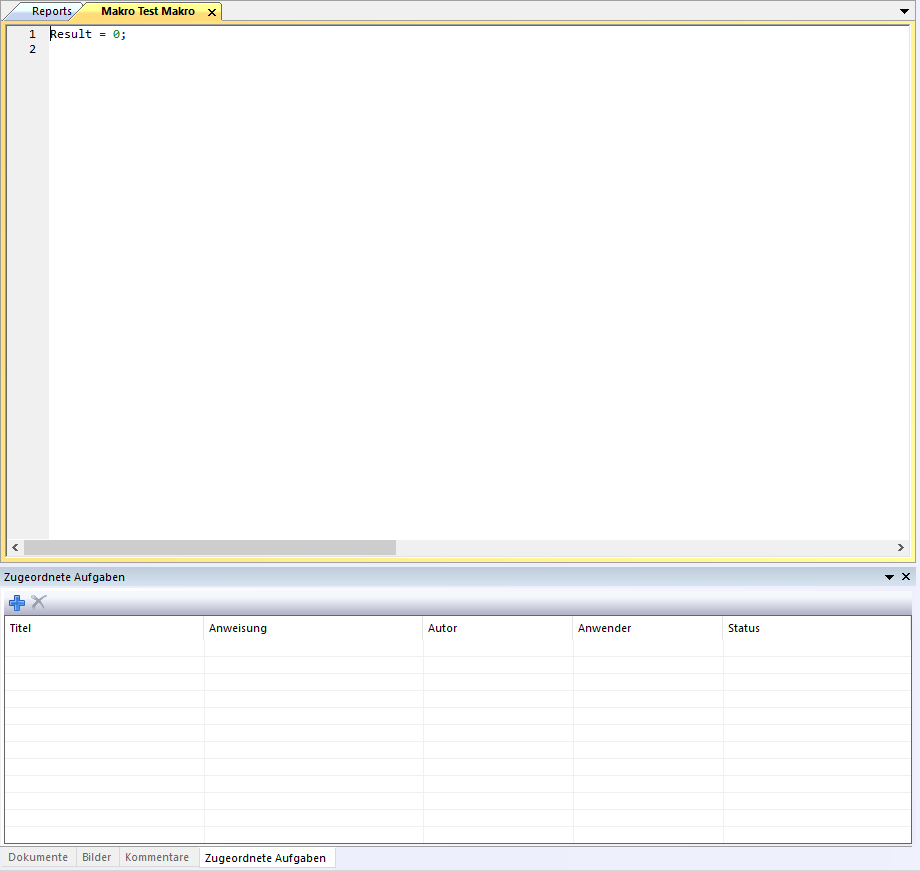Select the Zugeordnete Aufgaben bottom tab
920x871 pixels.
265,858
